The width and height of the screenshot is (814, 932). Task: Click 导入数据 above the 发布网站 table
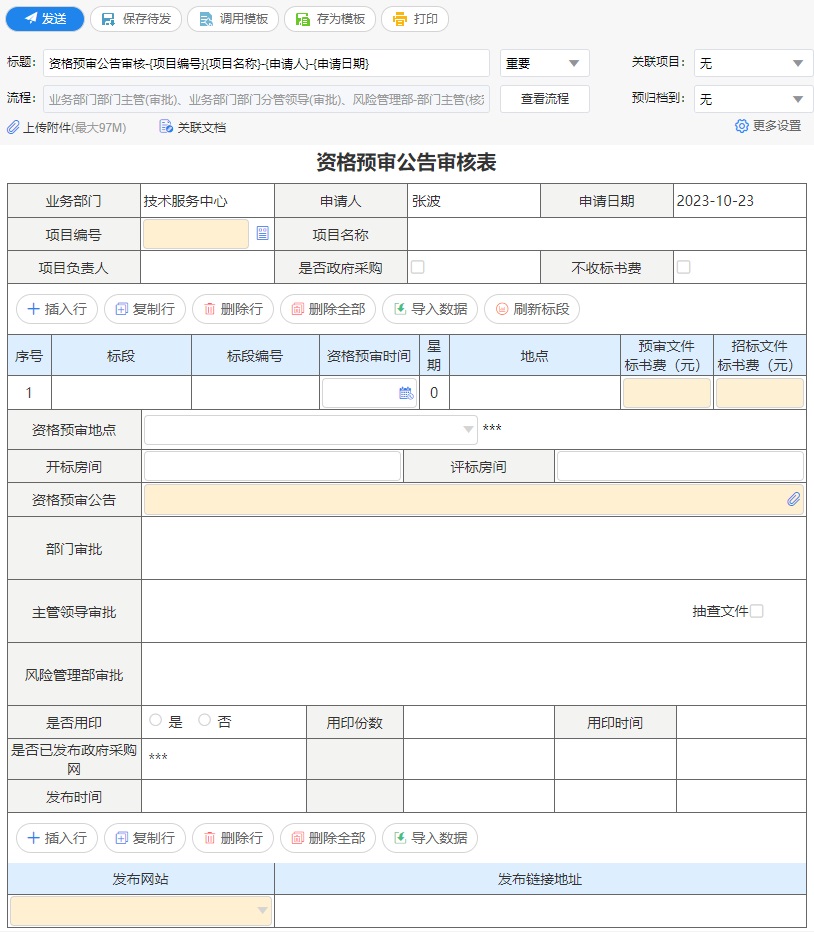coord(430,838)
